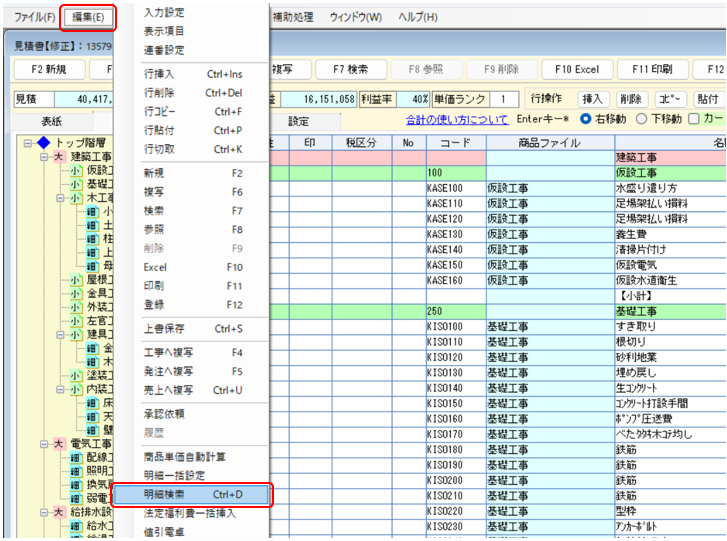Choose 印刷 F11 in the menu
The width and height of the screenshot is (727, 541).
coord(193,286)
